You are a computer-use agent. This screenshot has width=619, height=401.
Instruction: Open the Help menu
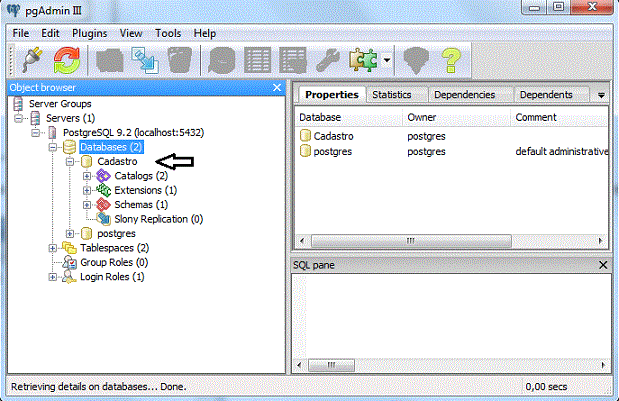pos(204,33)
